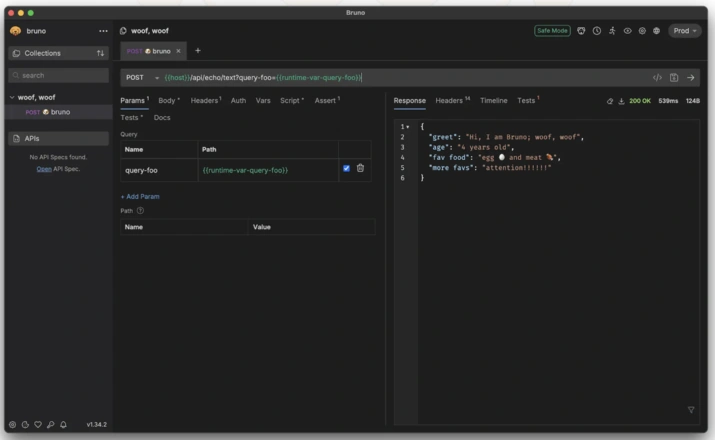The width and height of the screenshot is (715, 440).
Task: Click the Save request icon in URL bar
Action: click(x=674, y=78)
